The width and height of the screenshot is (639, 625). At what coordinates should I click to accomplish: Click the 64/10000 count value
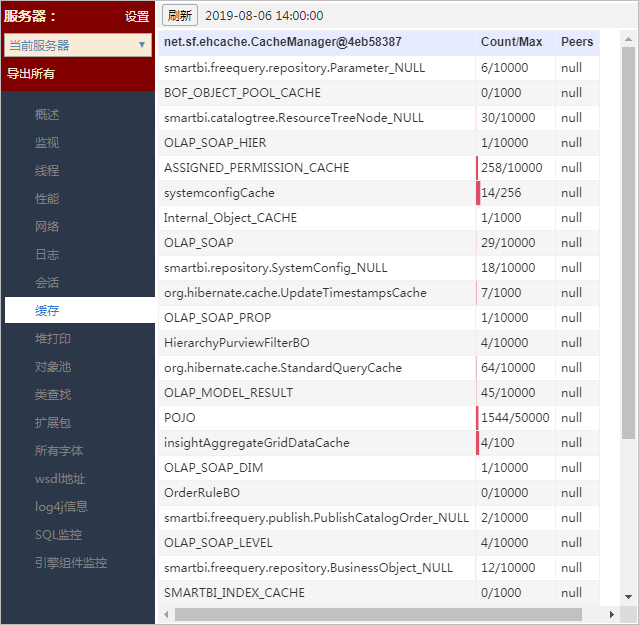(x=508, y=368)
